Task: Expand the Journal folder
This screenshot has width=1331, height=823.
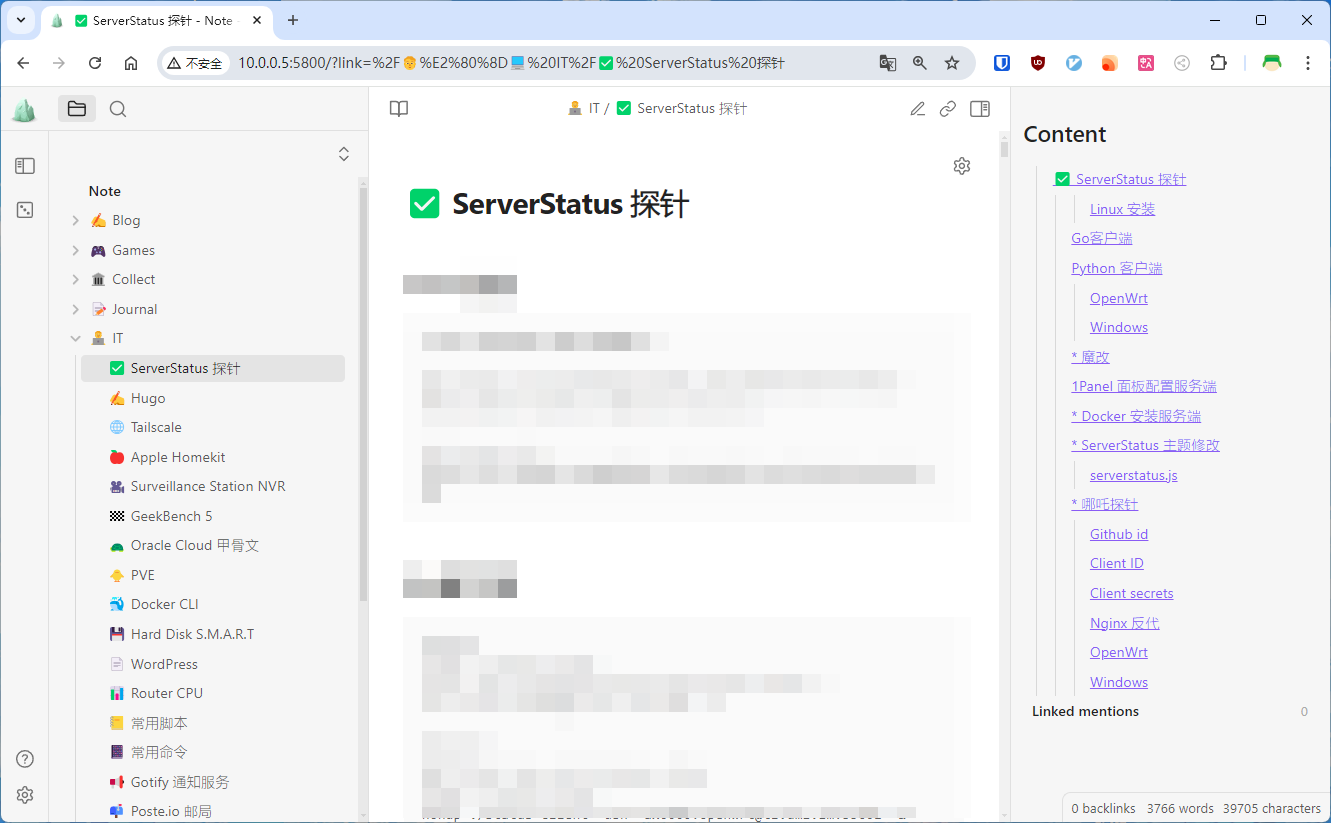Action: click(76, 309)
